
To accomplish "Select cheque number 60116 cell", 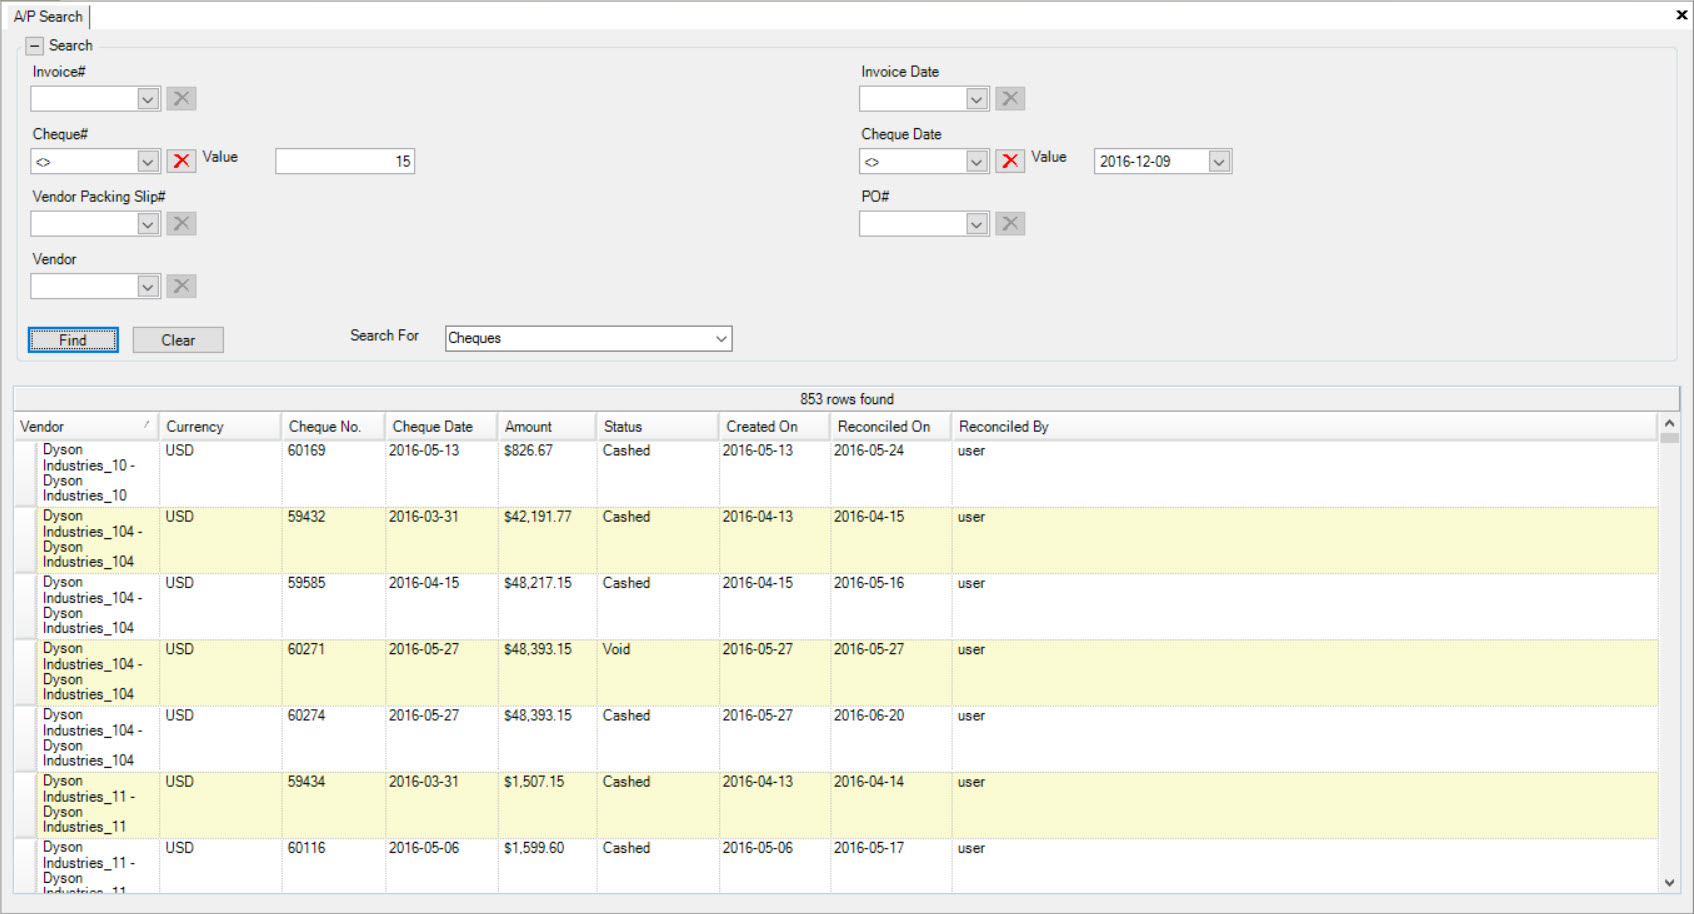I will (334, 865).
